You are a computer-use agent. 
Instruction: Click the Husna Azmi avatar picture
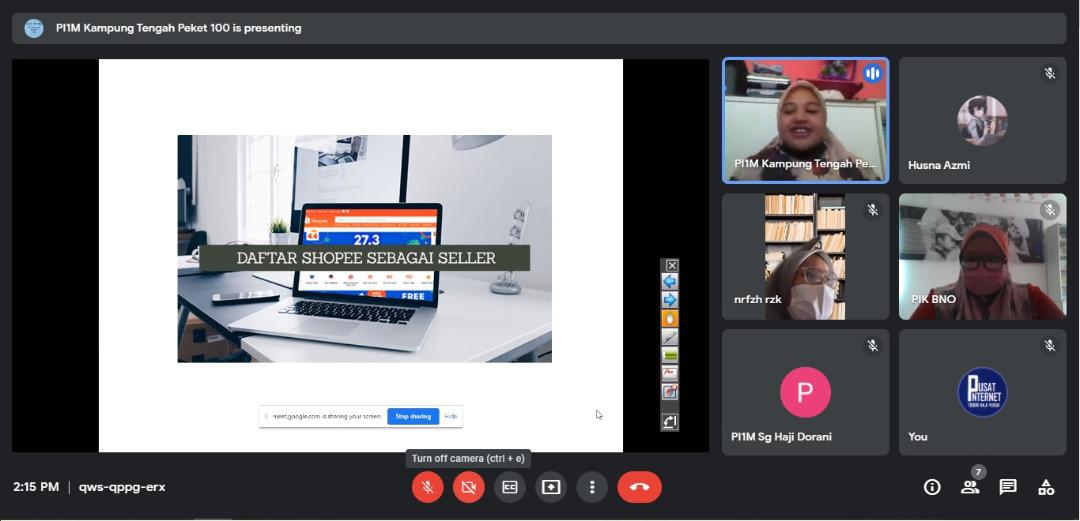point(982,121)
